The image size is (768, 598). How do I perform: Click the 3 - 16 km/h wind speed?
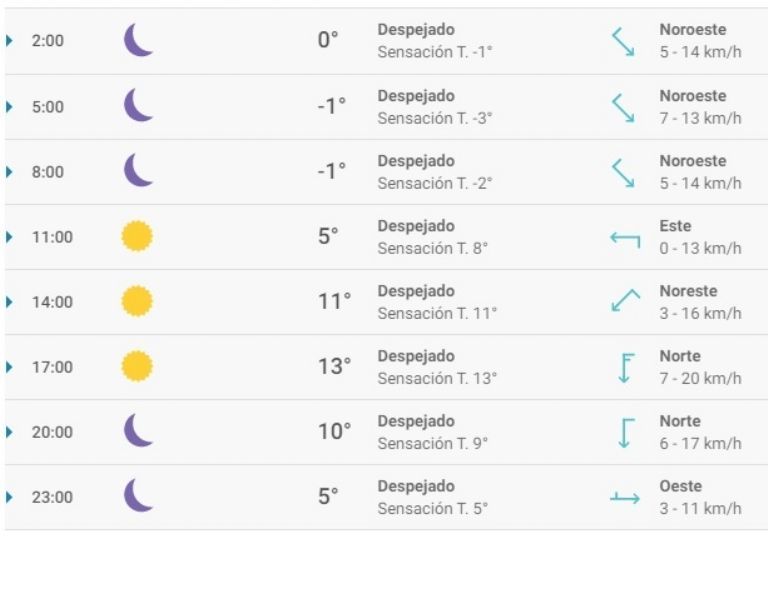click(x=700, y=313)
